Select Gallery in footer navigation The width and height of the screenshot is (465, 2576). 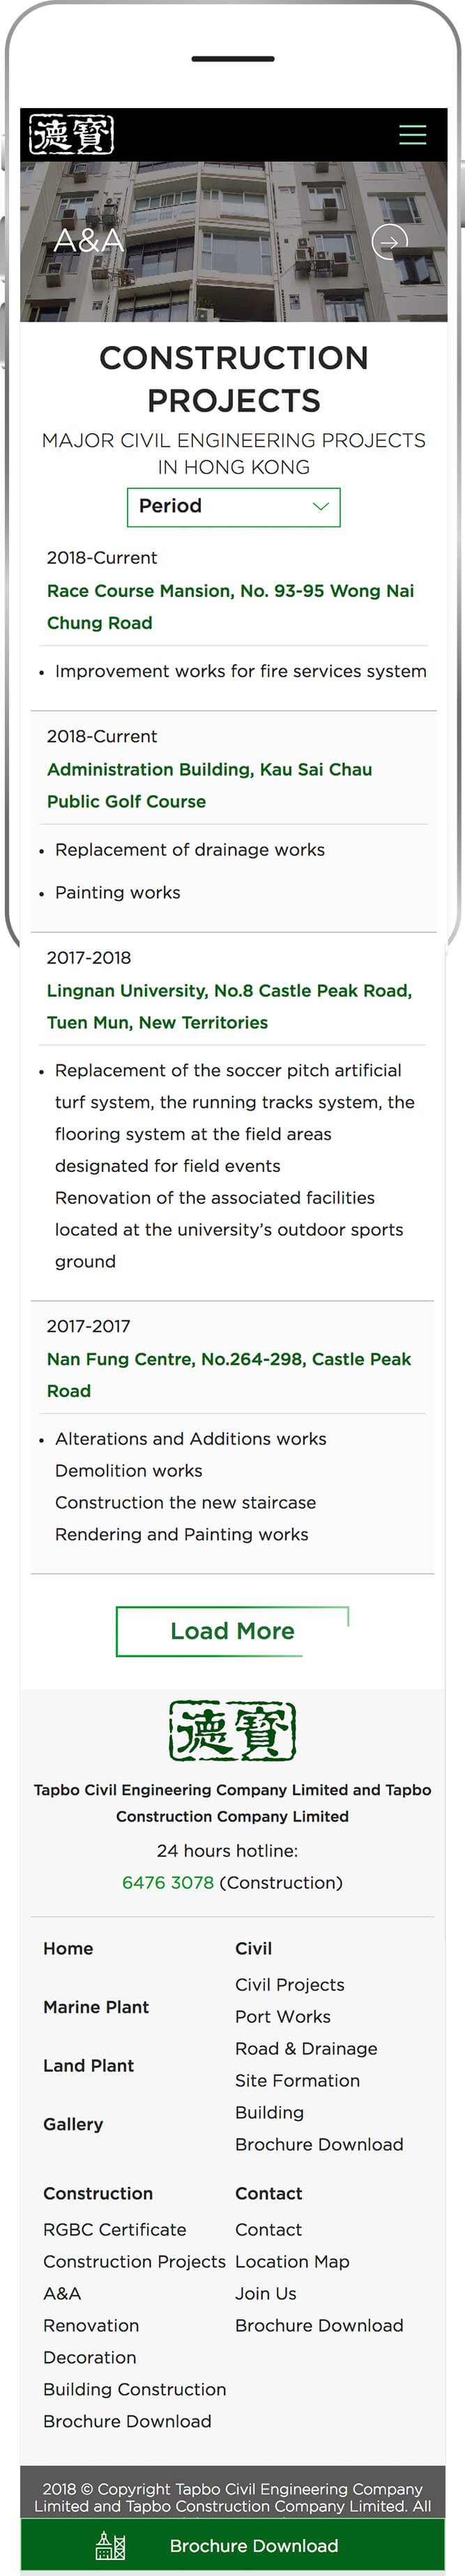tap(73, 2124)
